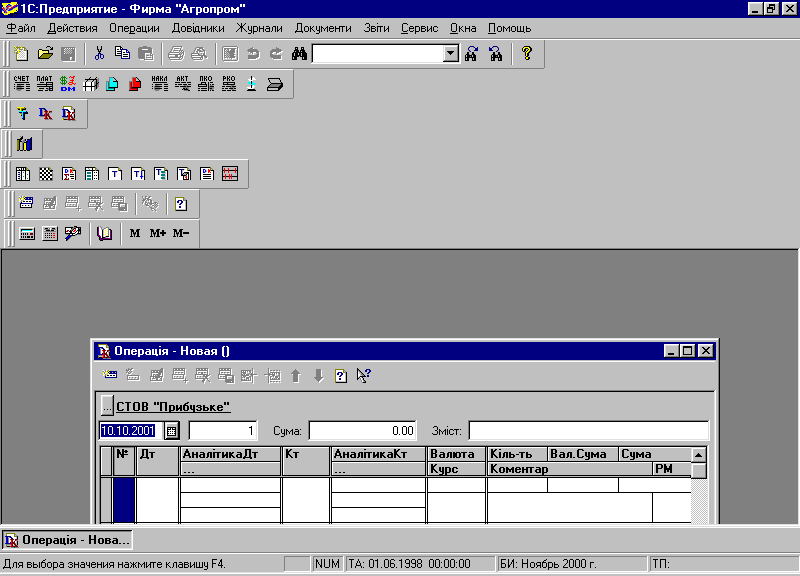Click the checkerboard report icon
Image resolution: width=800 pixels, height=576 pixels.
point(46,174)
